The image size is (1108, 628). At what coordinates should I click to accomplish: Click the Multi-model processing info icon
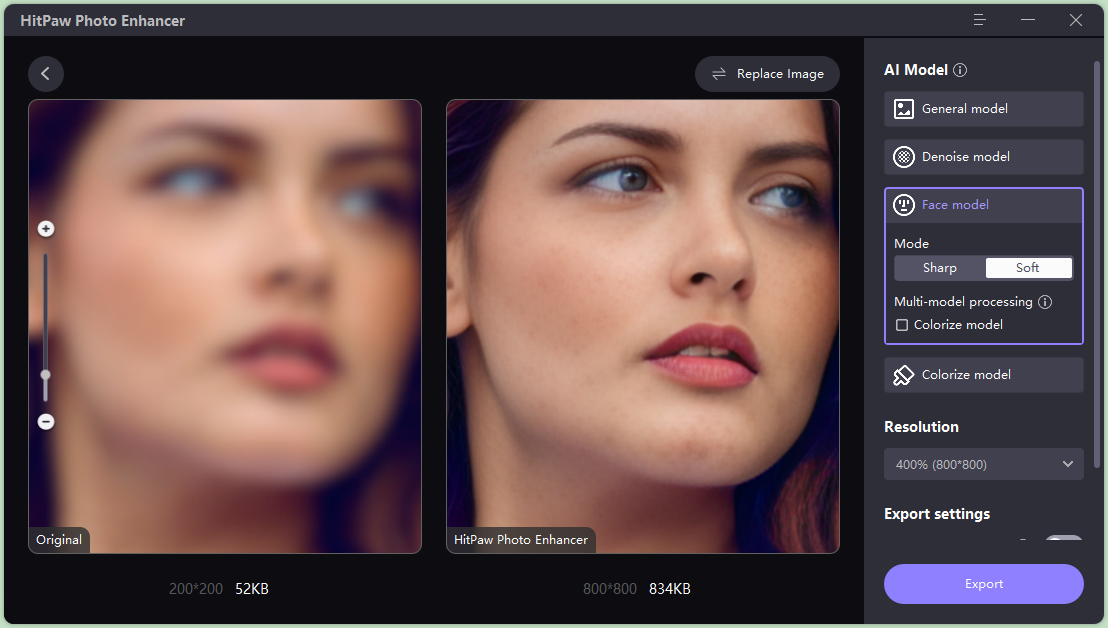pos(1045,302)
